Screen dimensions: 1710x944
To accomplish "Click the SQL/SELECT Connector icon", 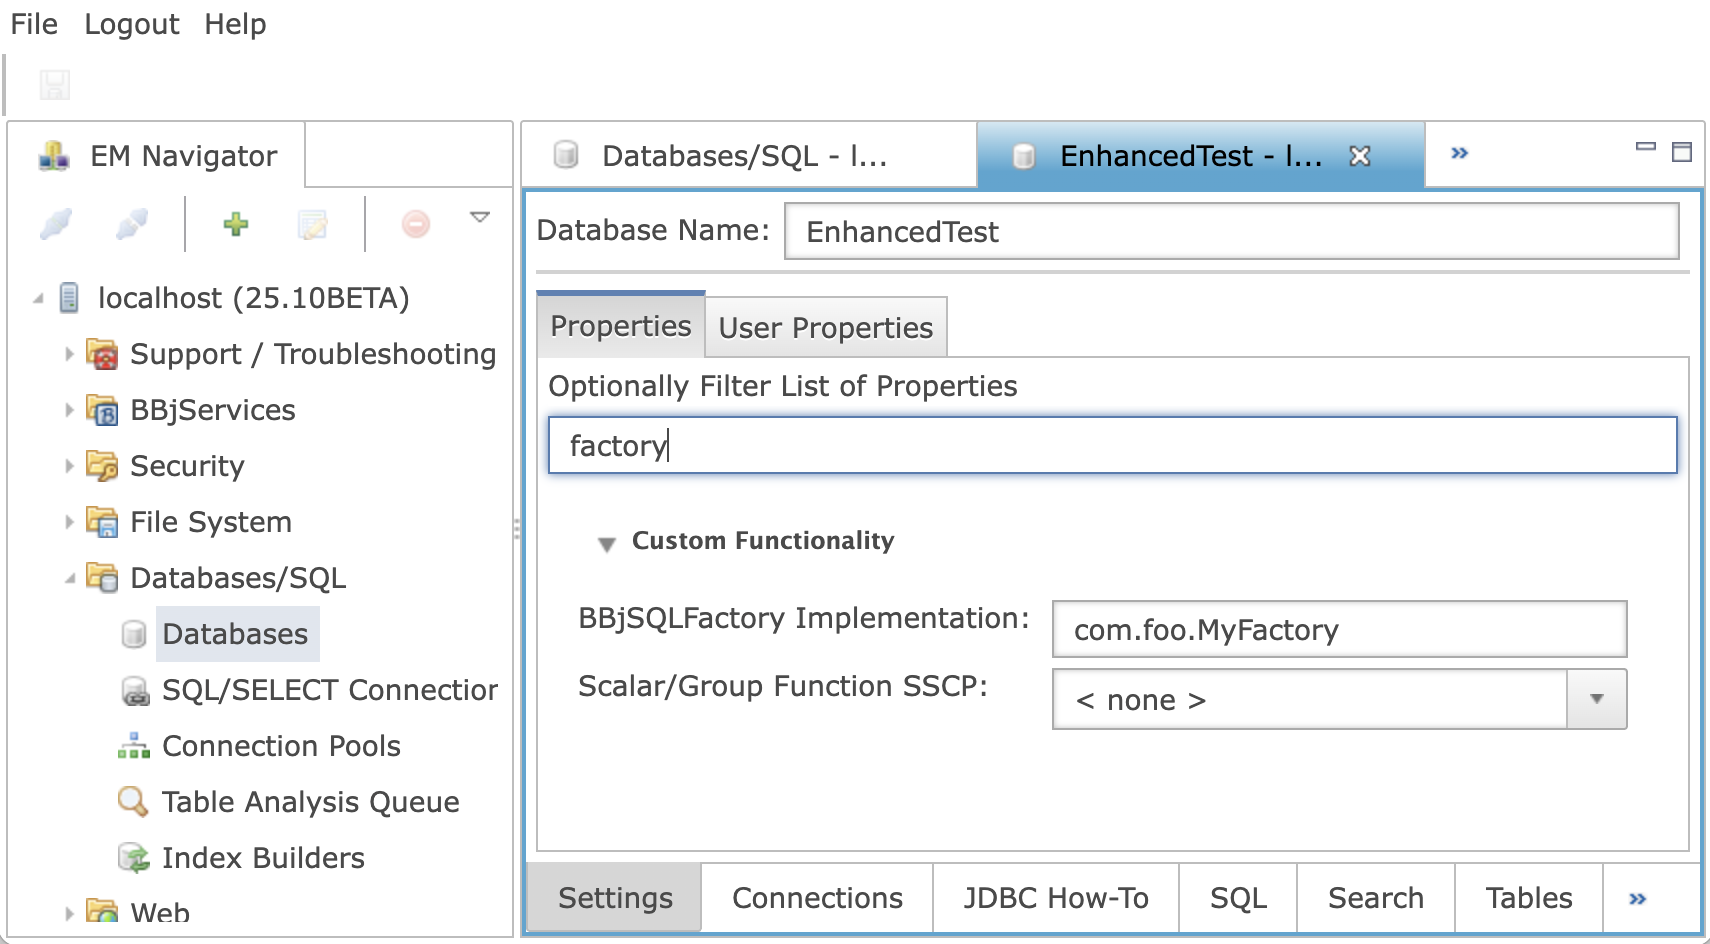I will click(x=133, y=690).
